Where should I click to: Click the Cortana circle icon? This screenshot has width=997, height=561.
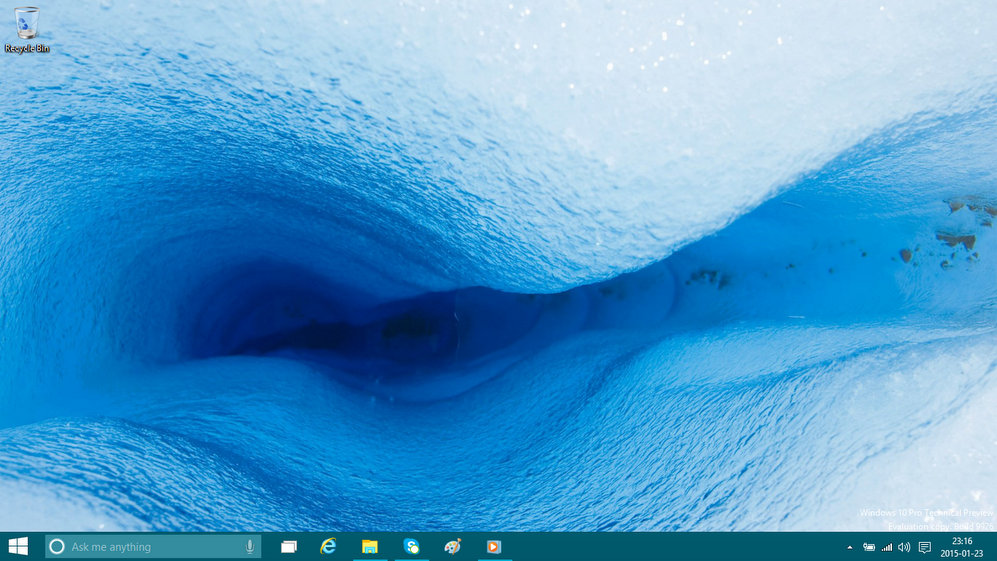coord(57,547)
